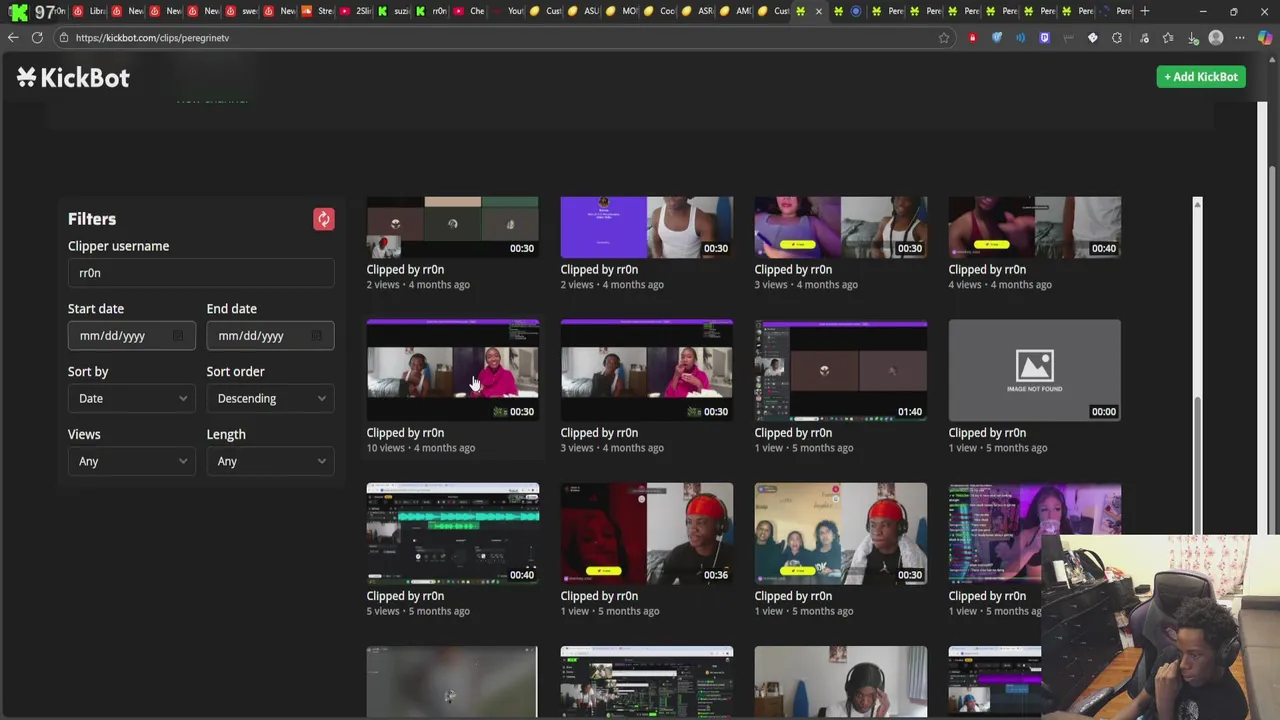Close the active KickBot tab
Viewport: 1280px width, 720px height.
click(819, 11)
